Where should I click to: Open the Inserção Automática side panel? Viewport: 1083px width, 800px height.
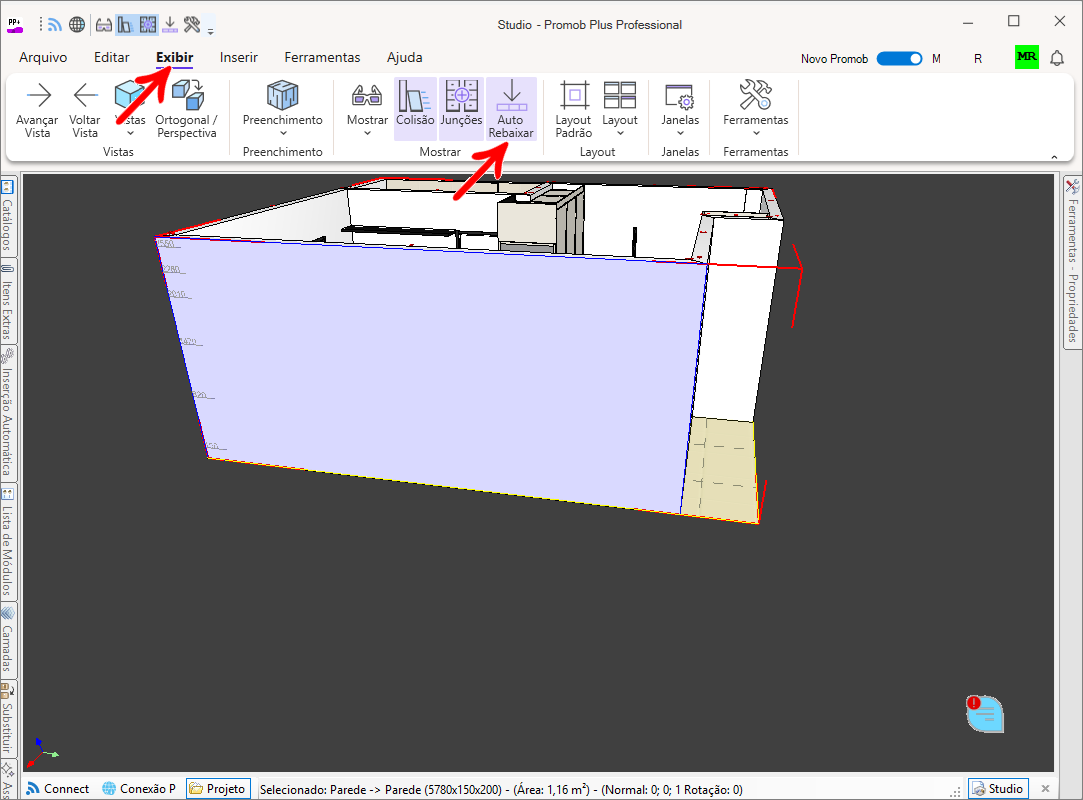(8, 413)
